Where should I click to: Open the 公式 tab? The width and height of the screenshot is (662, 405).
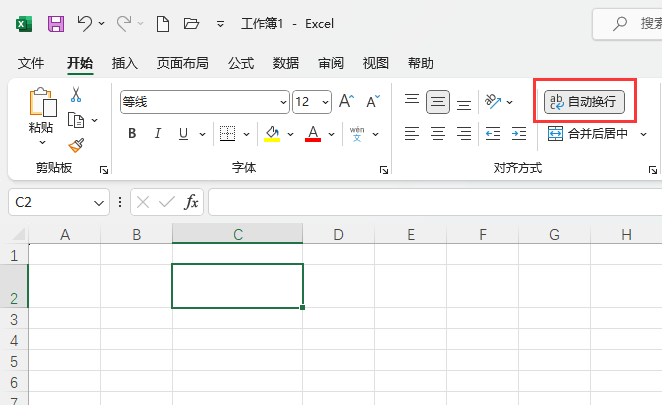point(241,63)
